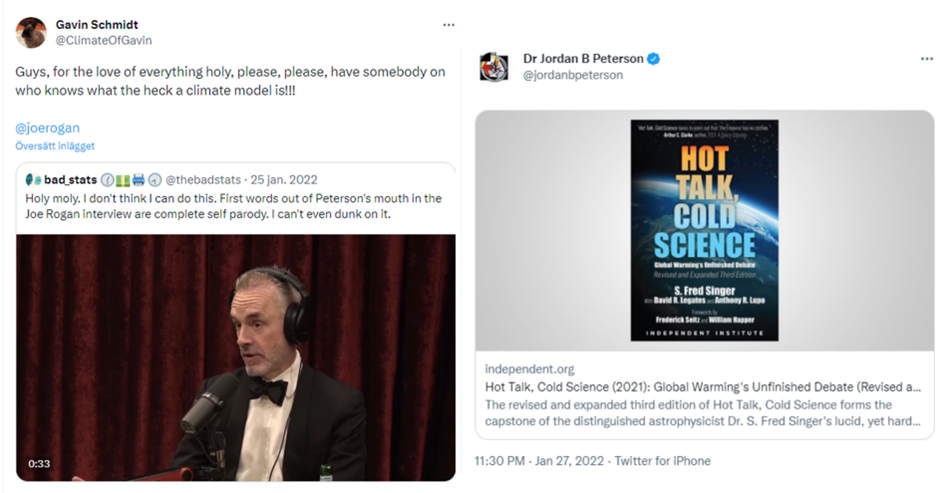Screen dimensions: 945x493
Task: Open the independent.org link domain
Action: (529, 369)
